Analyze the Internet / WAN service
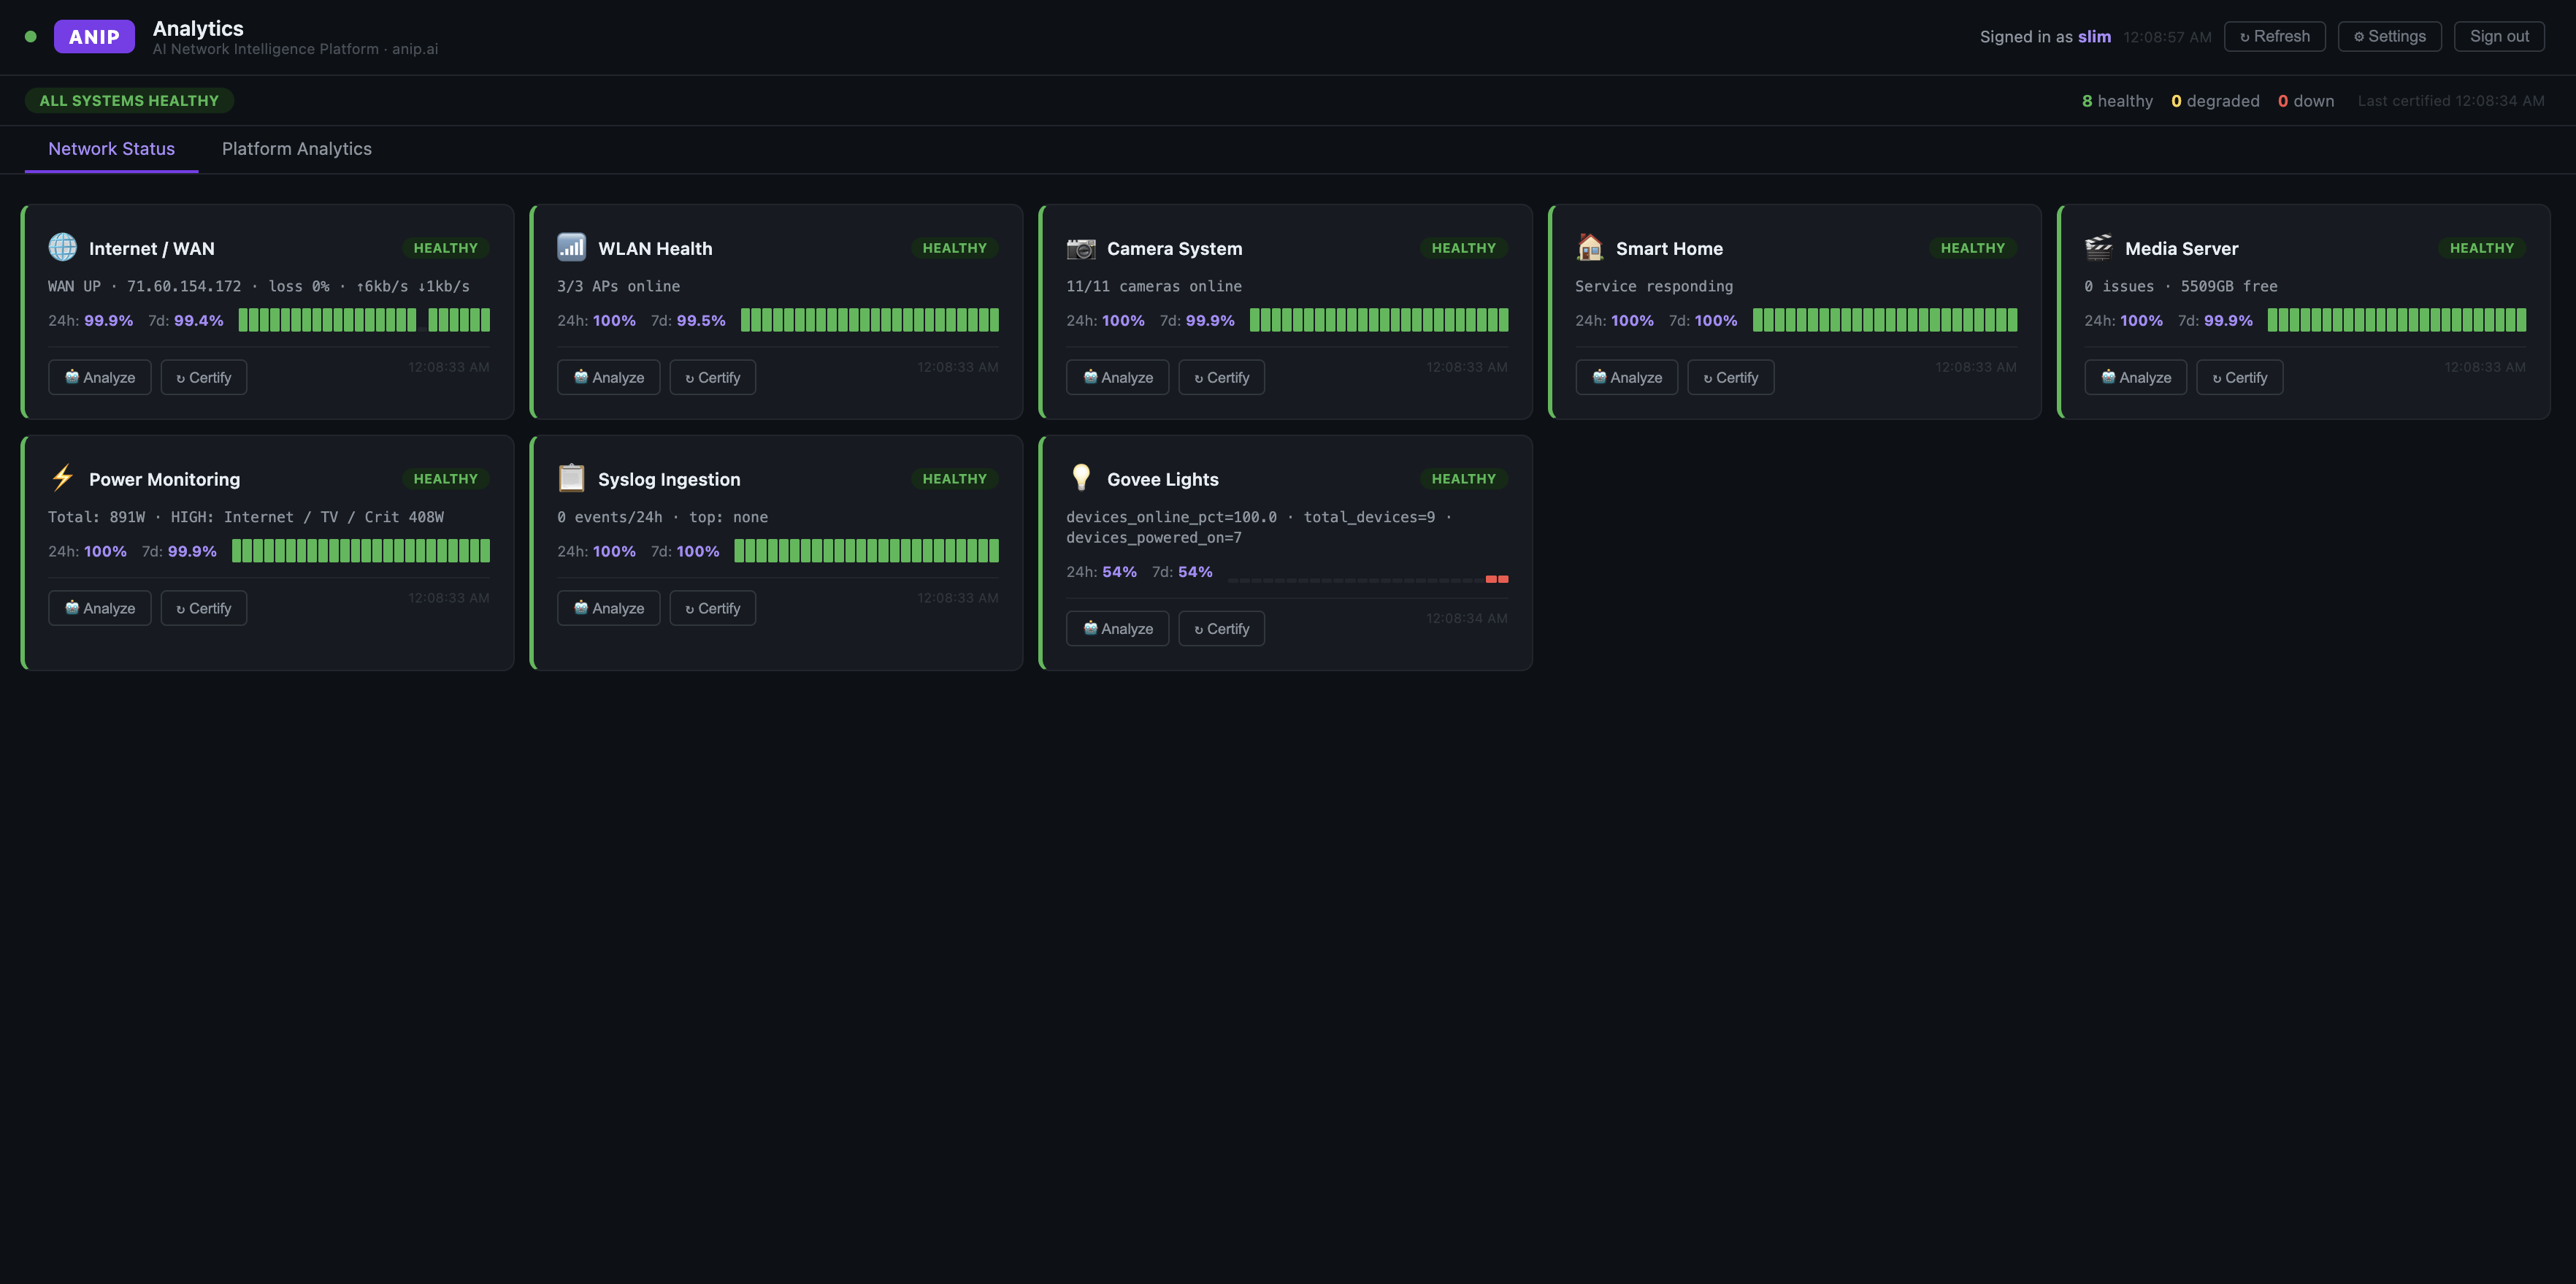Viewport: 2576px width, 1284px height. point(100,378)
